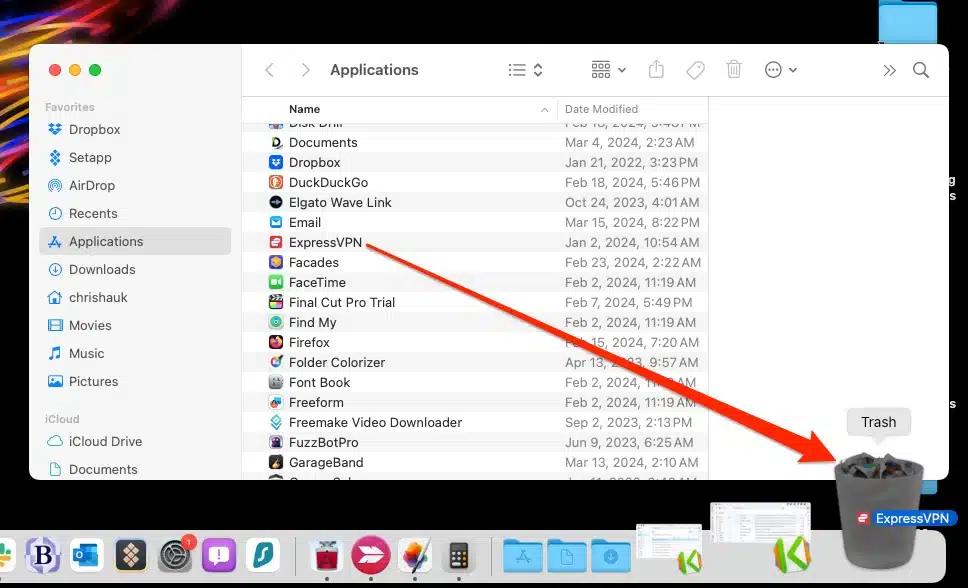
Task: Open the More actions ellipsis menu
Action: coord(780,70)
